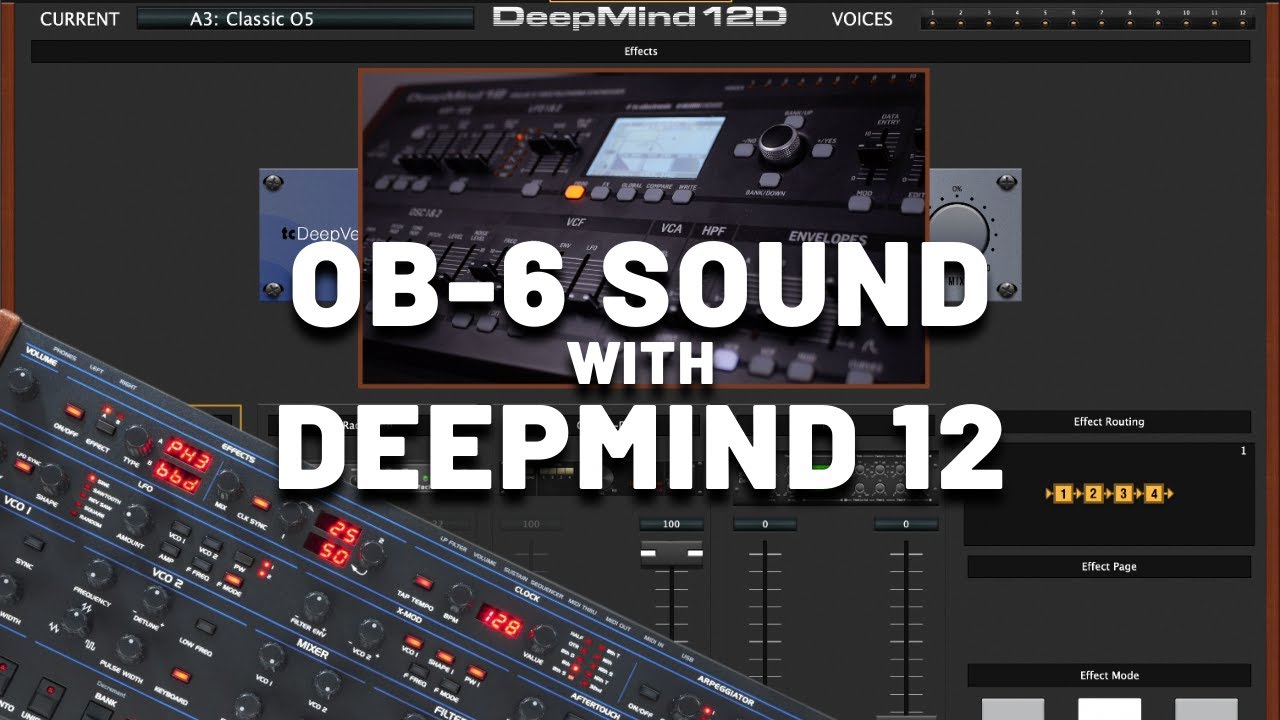
Task: Click the Mix knob on right effect module
Action: [957, 232]
